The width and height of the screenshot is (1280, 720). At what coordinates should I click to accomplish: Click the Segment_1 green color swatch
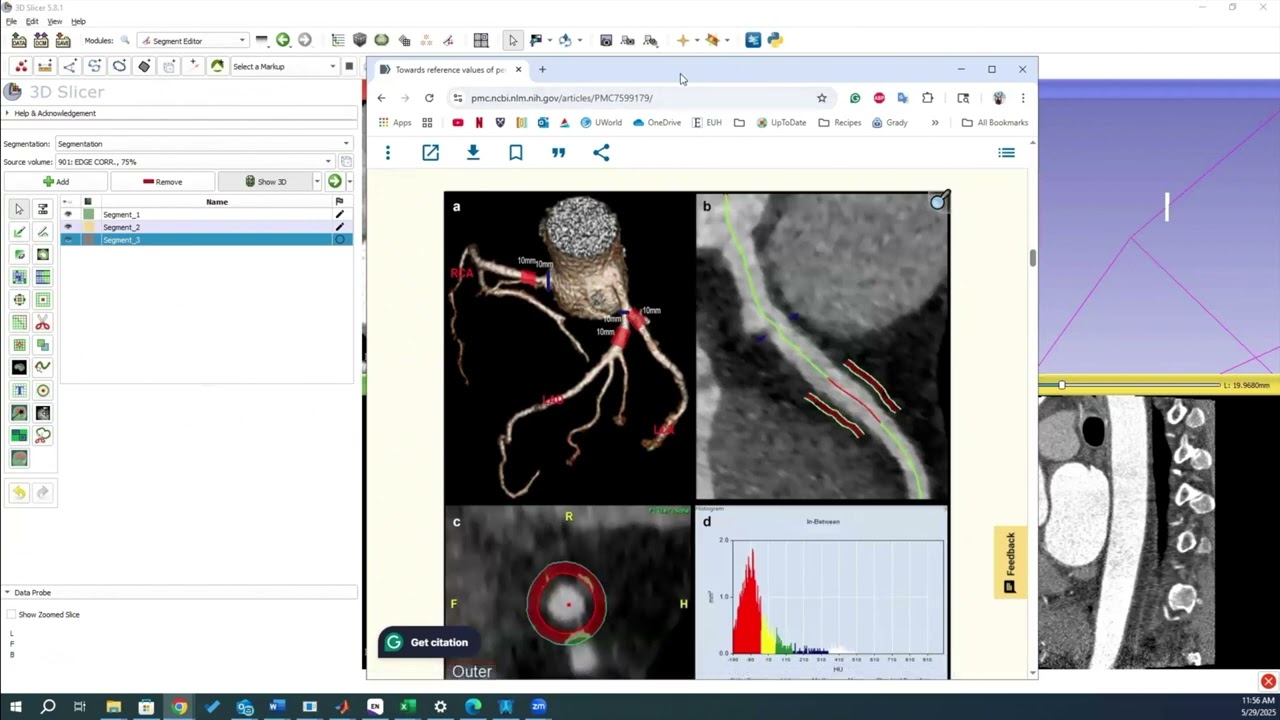tap(89, 214)
